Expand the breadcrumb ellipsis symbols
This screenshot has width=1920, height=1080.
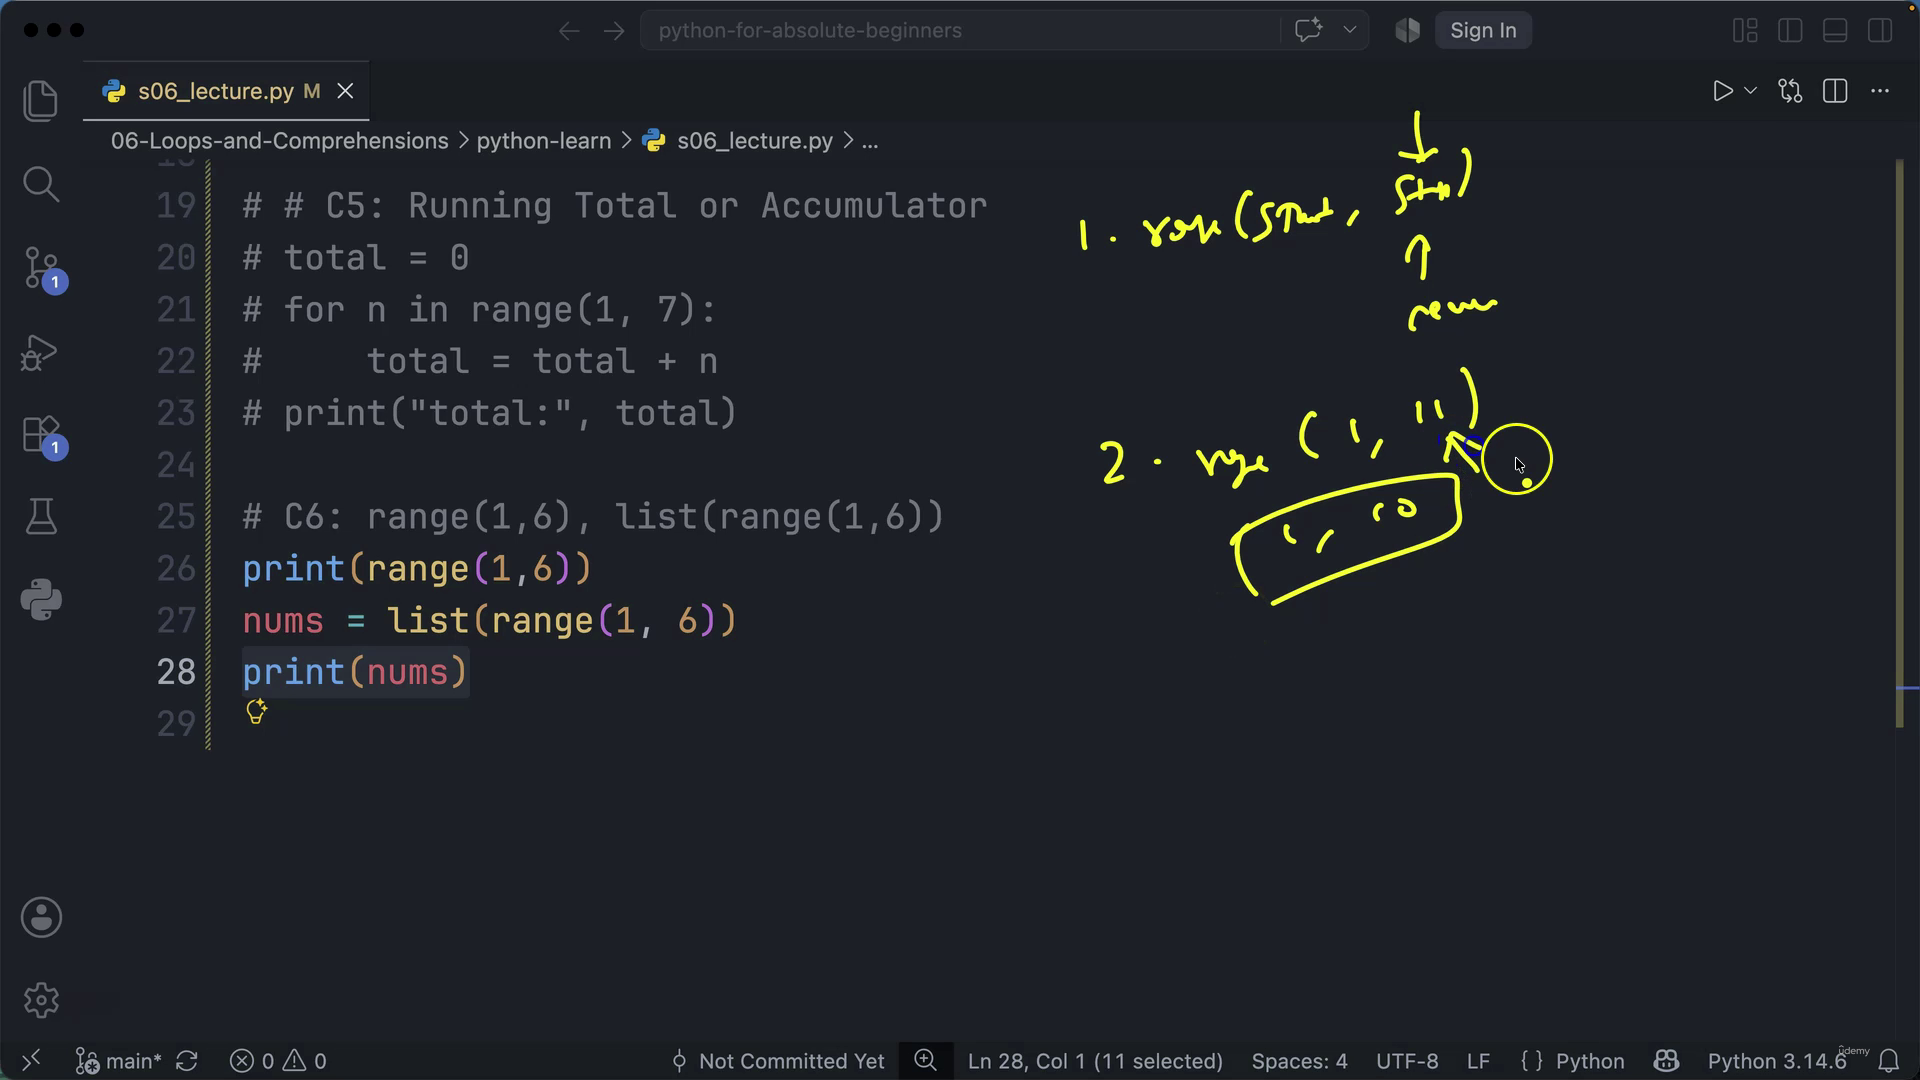(870, 141)
